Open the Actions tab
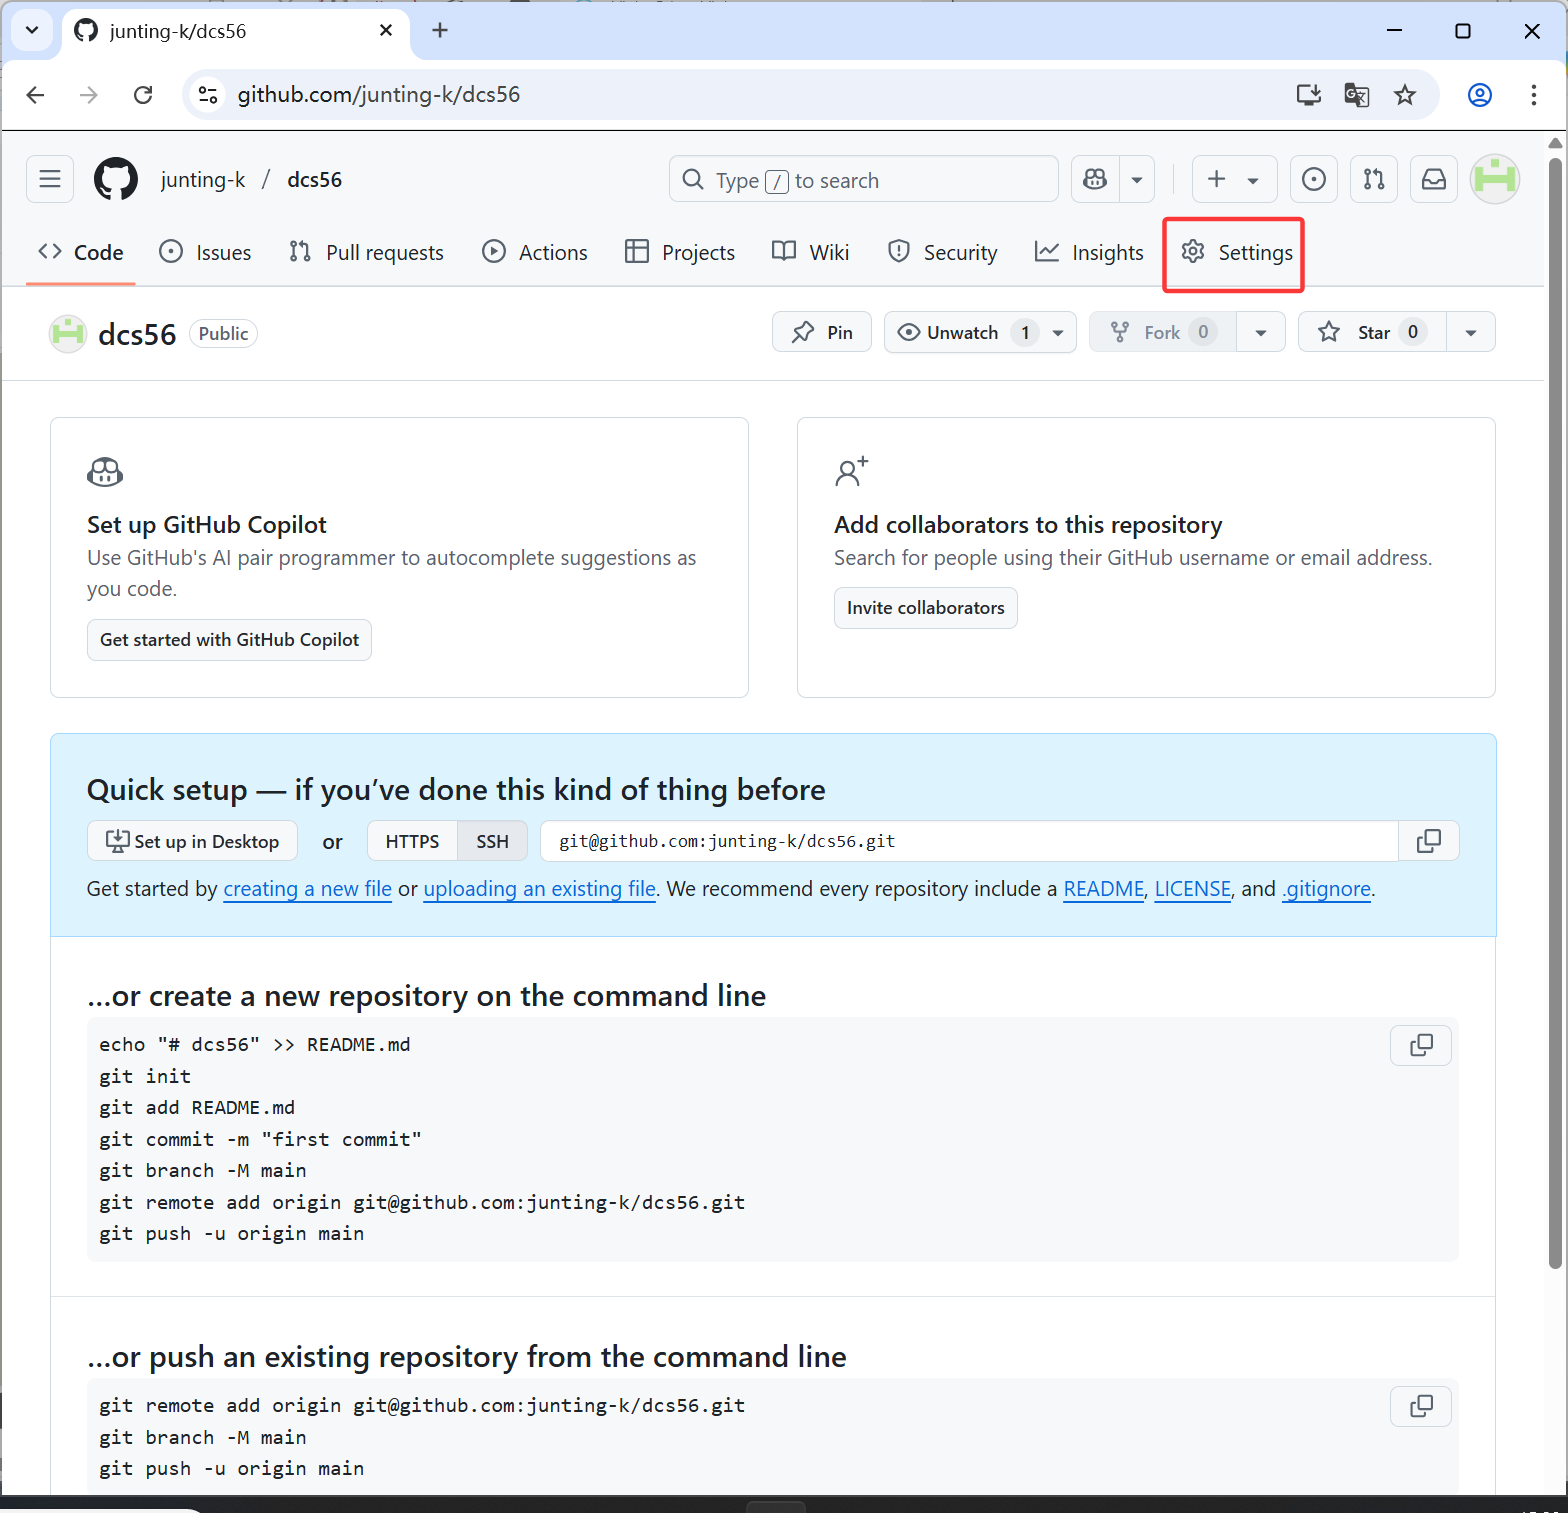The width and height of the screenshot is (1568, 1513). 535,253
